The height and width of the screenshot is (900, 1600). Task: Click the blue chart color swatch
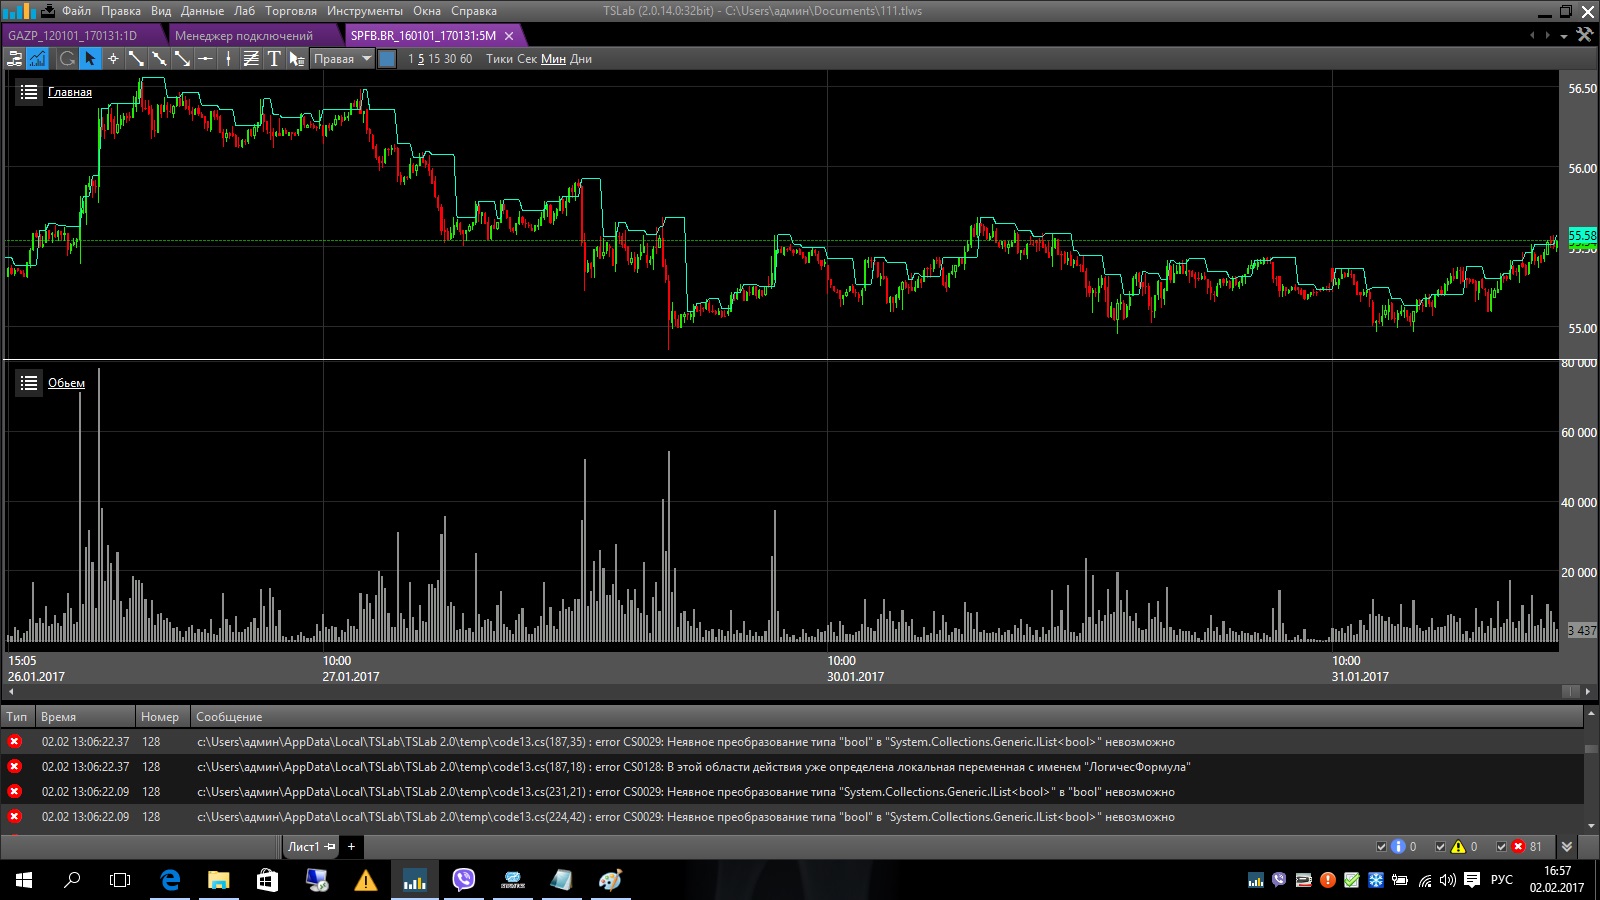point(387,59)
